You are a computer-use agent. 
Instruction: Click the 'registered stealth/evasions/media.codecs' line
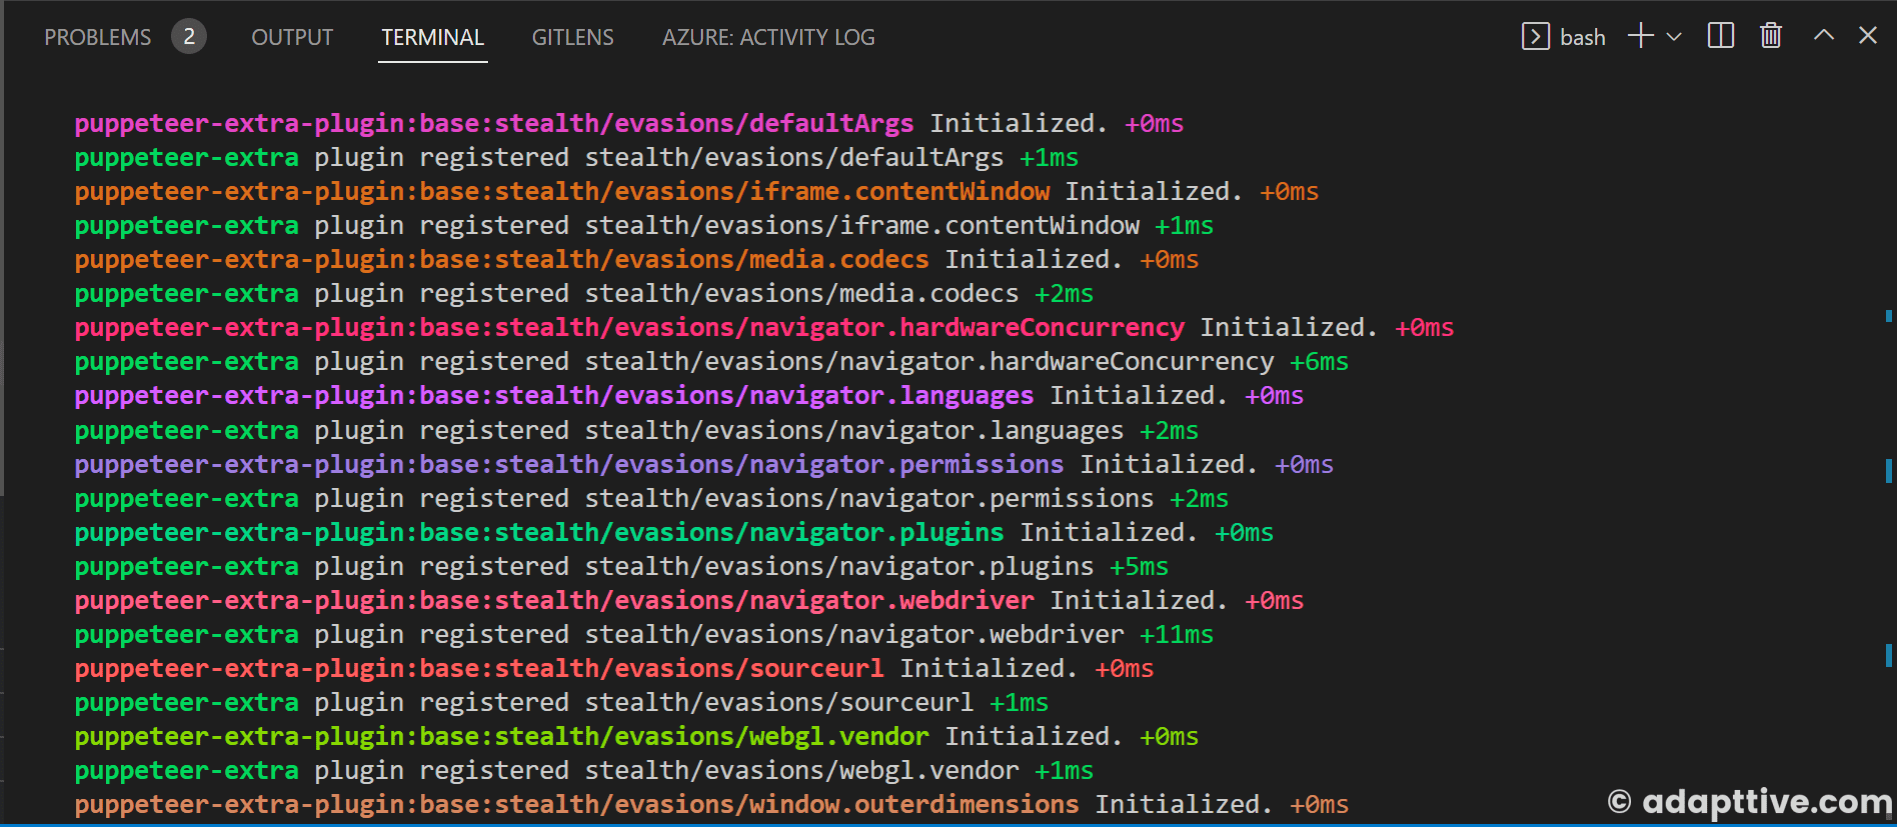[584, 294]
